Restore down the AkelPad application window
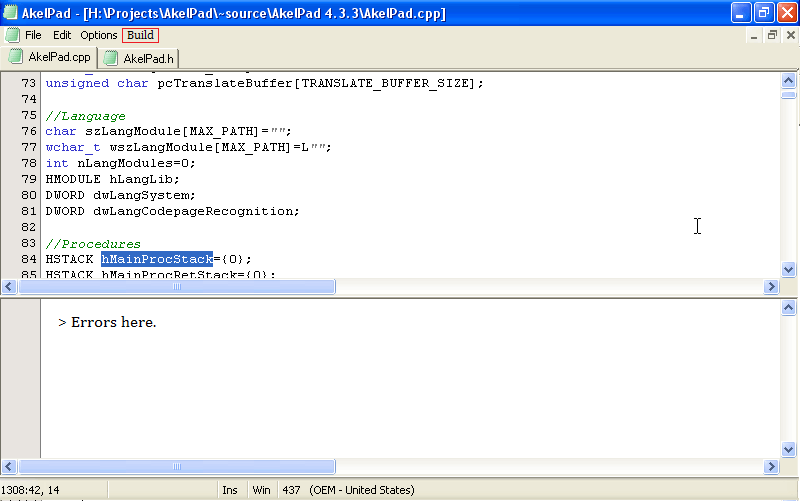The width and height of the screenshot is (800, 501). [x=764, y=13]
